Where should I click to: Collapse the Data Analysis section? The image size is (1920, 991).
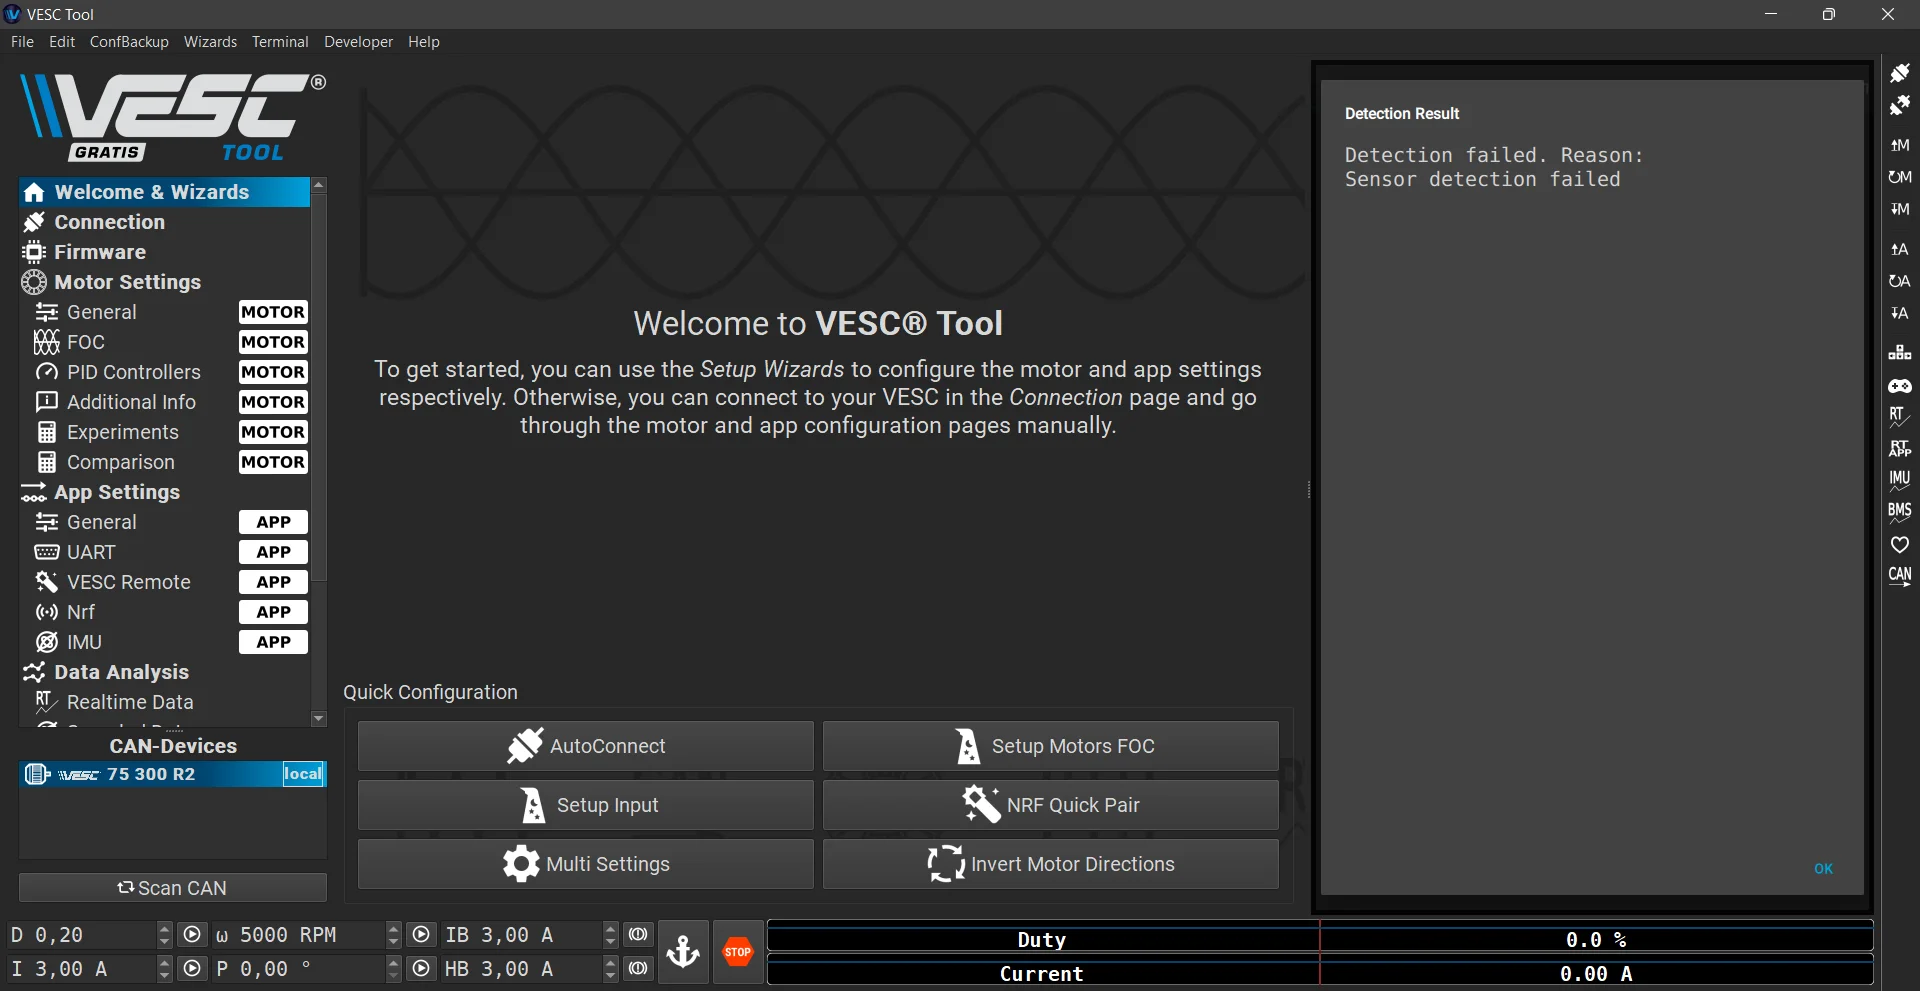click(x=164, y=672)
